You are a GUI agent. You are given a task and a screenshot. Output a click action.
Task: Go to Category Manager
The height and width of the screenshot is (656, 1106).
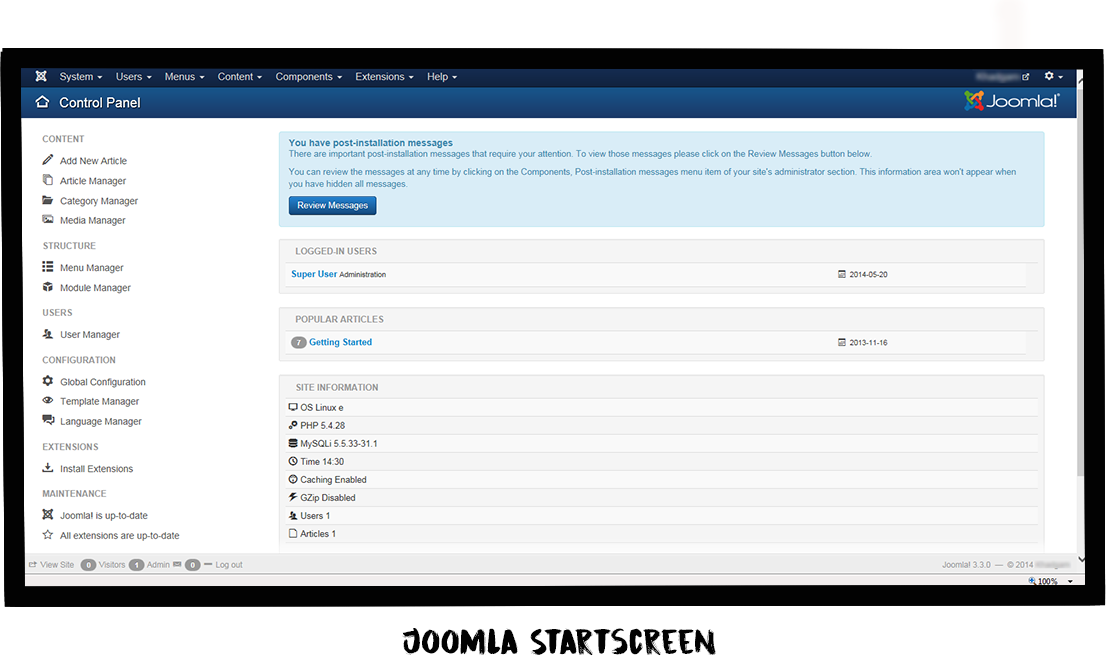(x=99, y=201)
